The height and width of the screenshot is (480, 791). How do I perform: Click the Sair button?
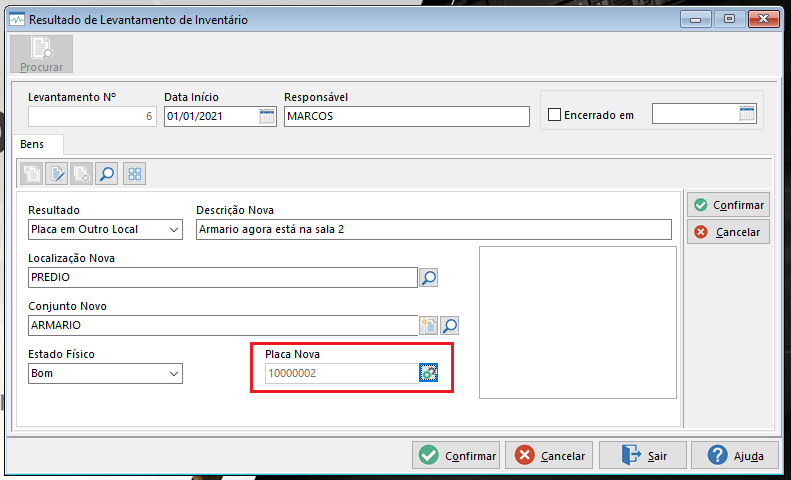click(x=643, y=456)
